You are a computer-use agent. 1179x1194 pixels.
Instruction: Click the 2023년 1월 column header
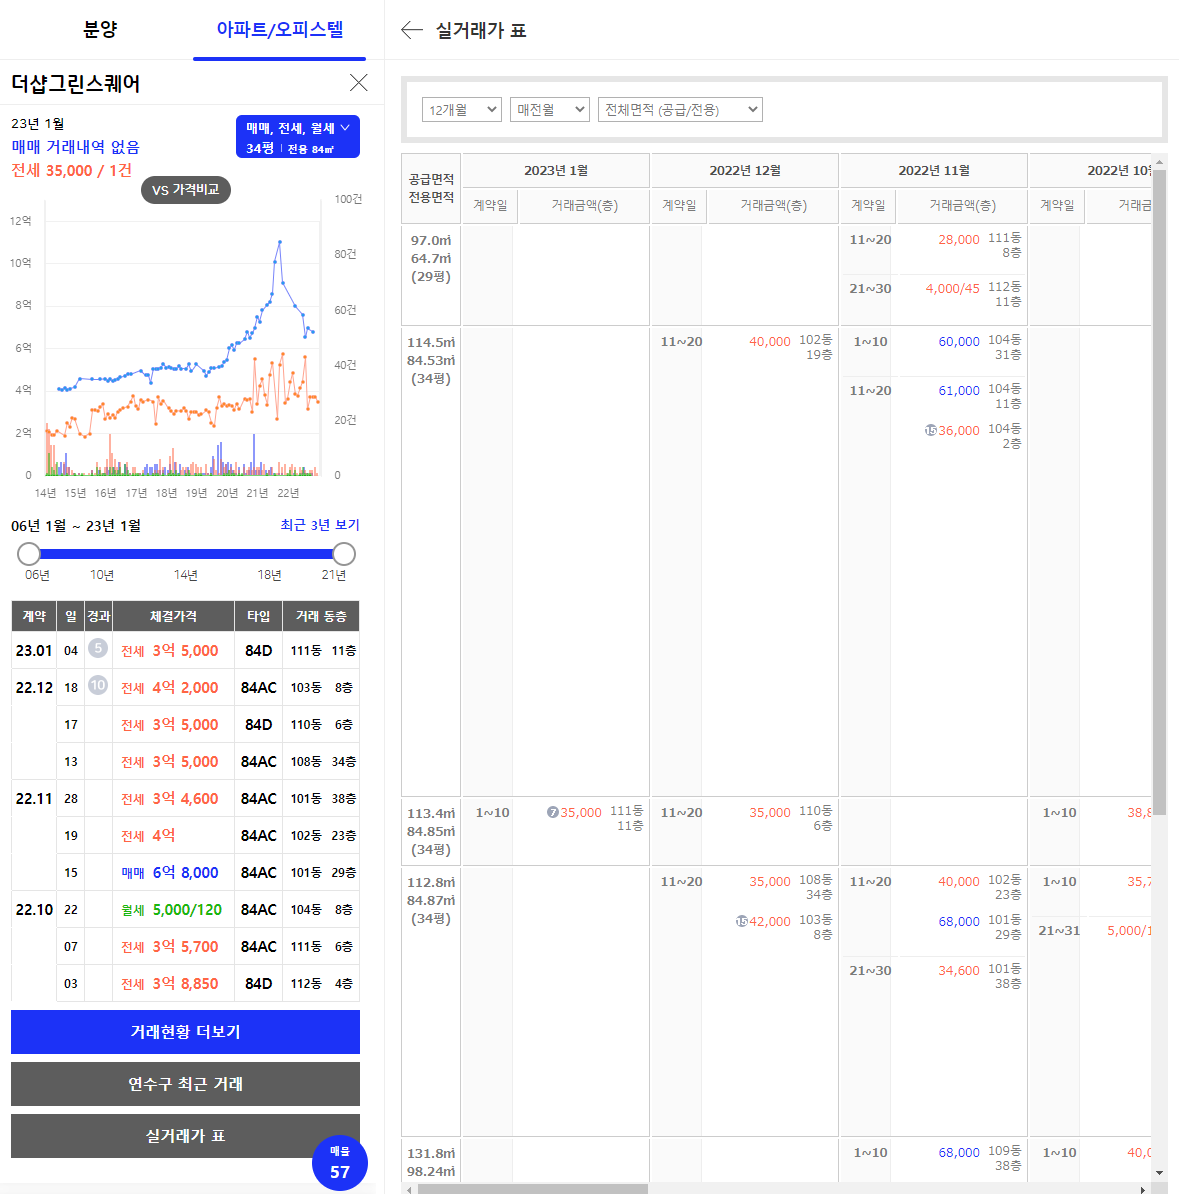pos(555,171)
